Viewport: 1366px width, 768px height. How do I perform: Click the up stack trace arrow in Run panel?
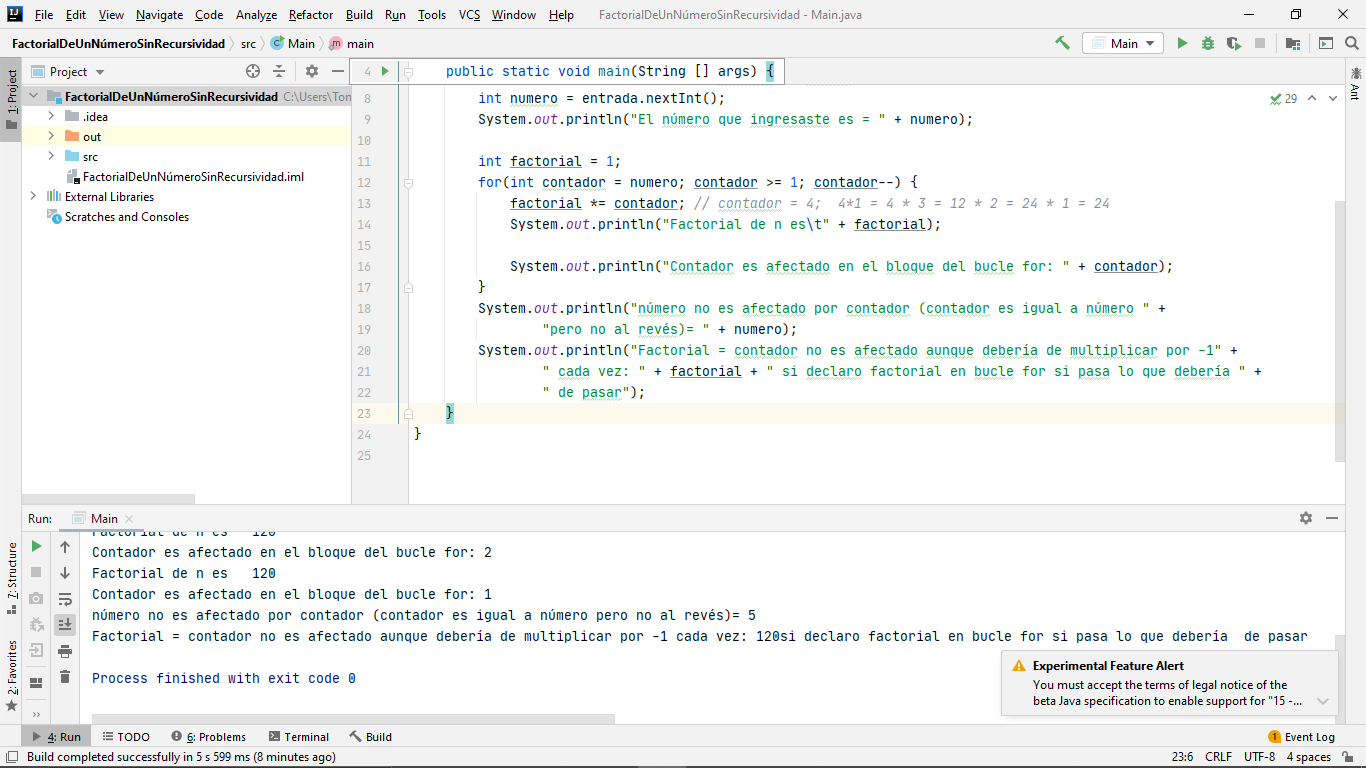tap(65, 546)
